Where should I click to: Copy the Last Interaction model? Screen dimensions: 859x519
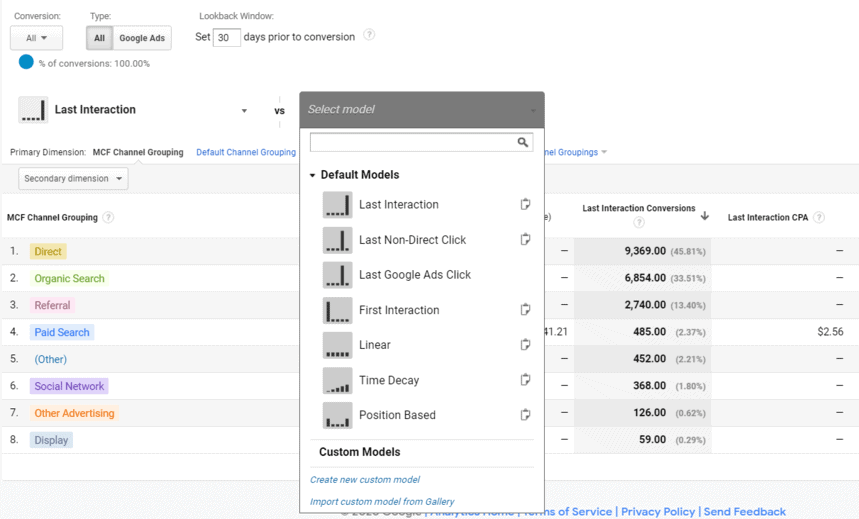pos(525,204)
